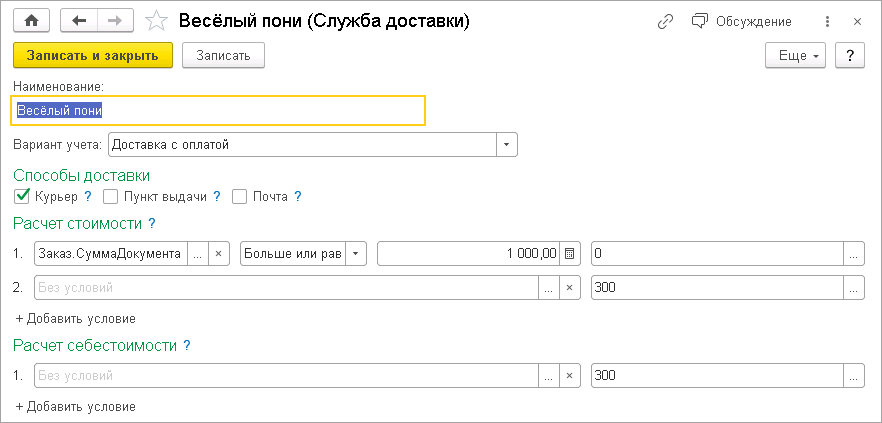Enable the Почта checkbox

[x=239, y=196]
